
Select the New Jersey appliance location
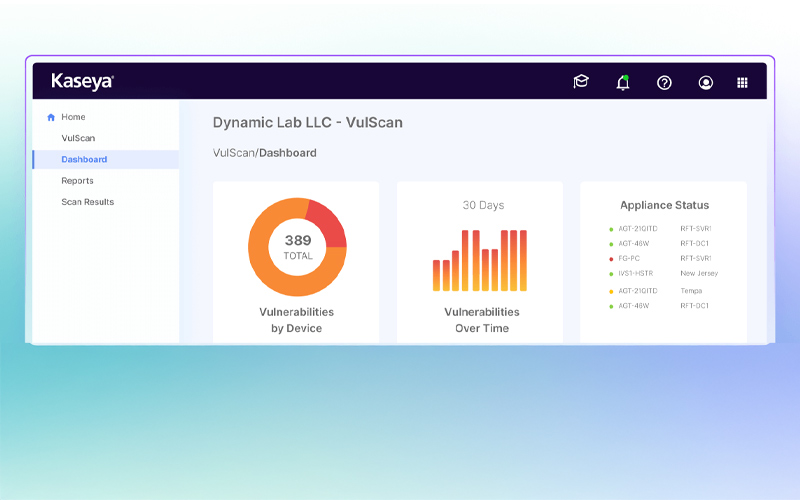point(699,273)
